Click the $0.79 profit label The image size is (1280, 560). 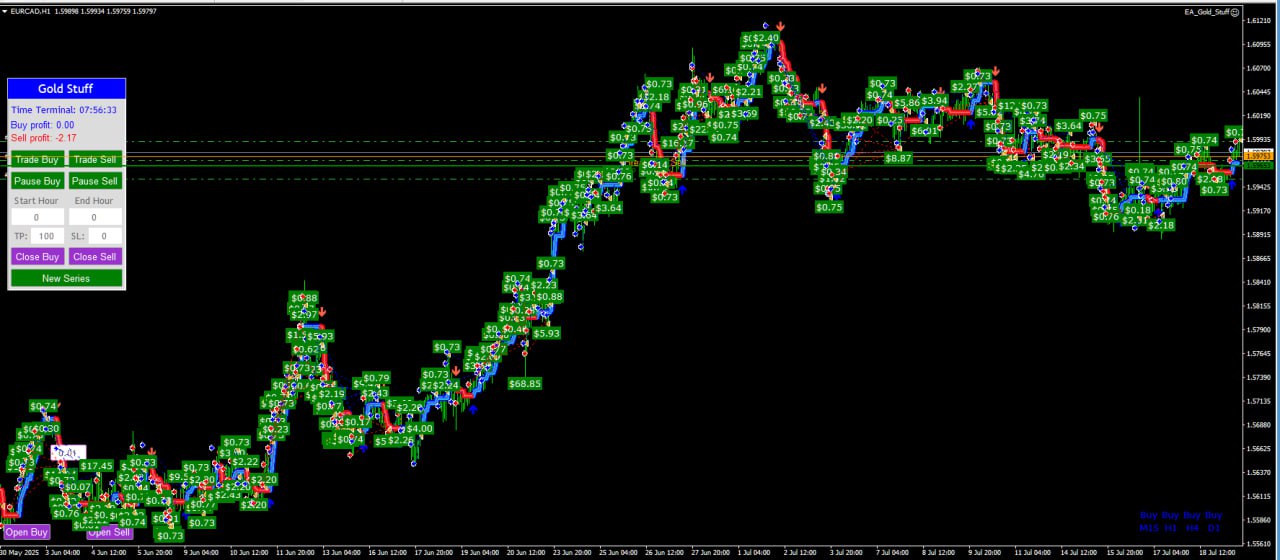click(x=376, y=378)
